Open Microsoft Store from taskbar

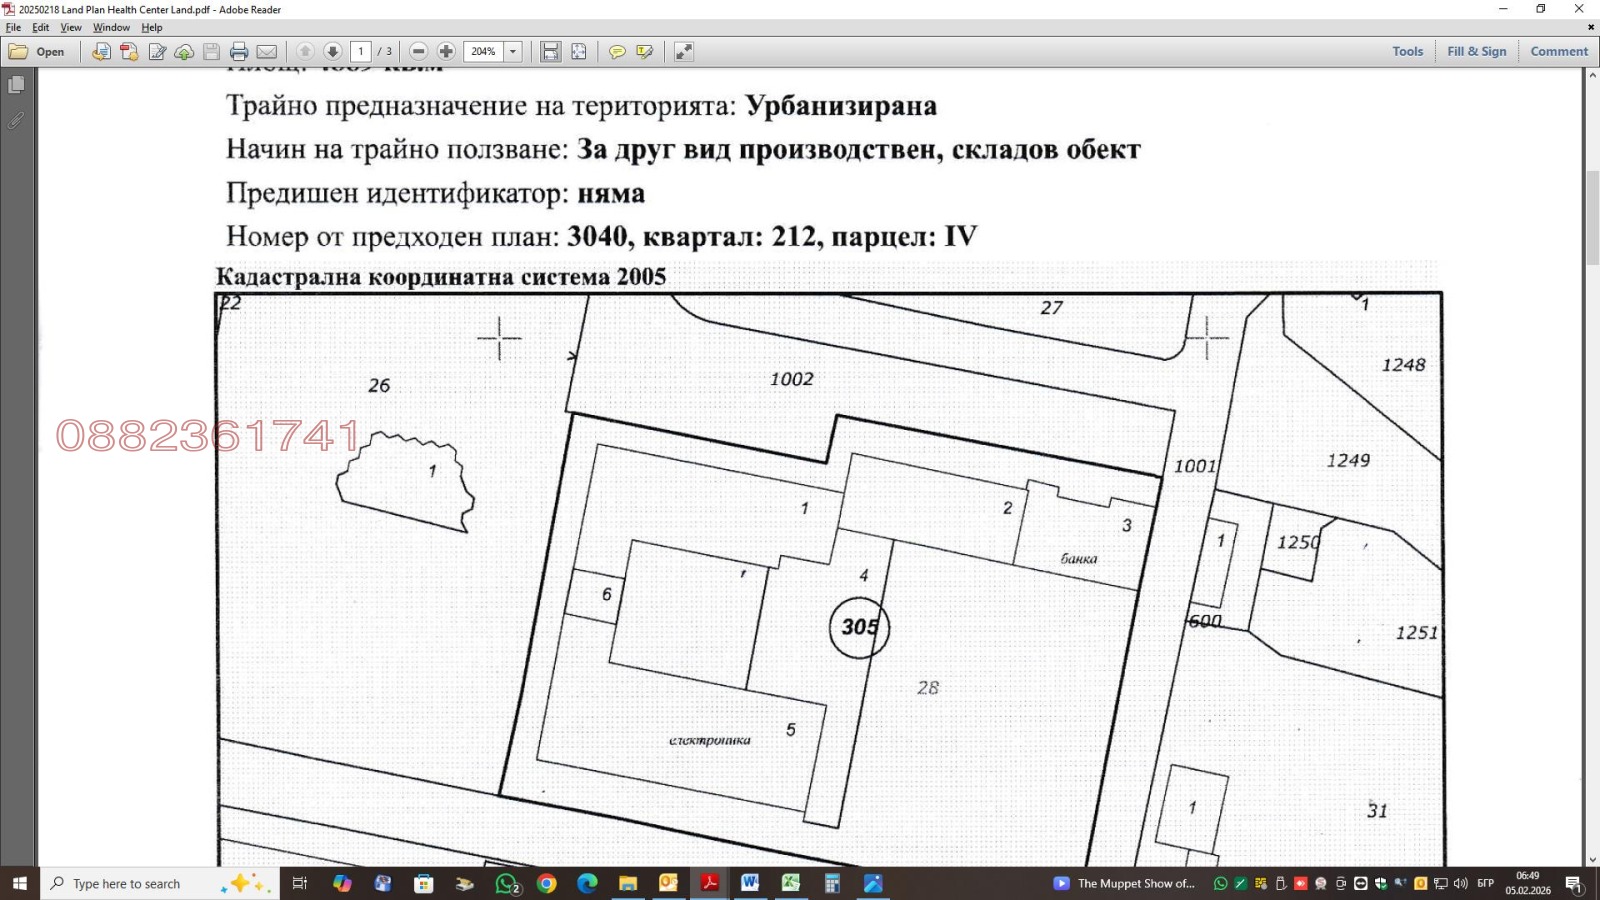[x=424, y=883]
